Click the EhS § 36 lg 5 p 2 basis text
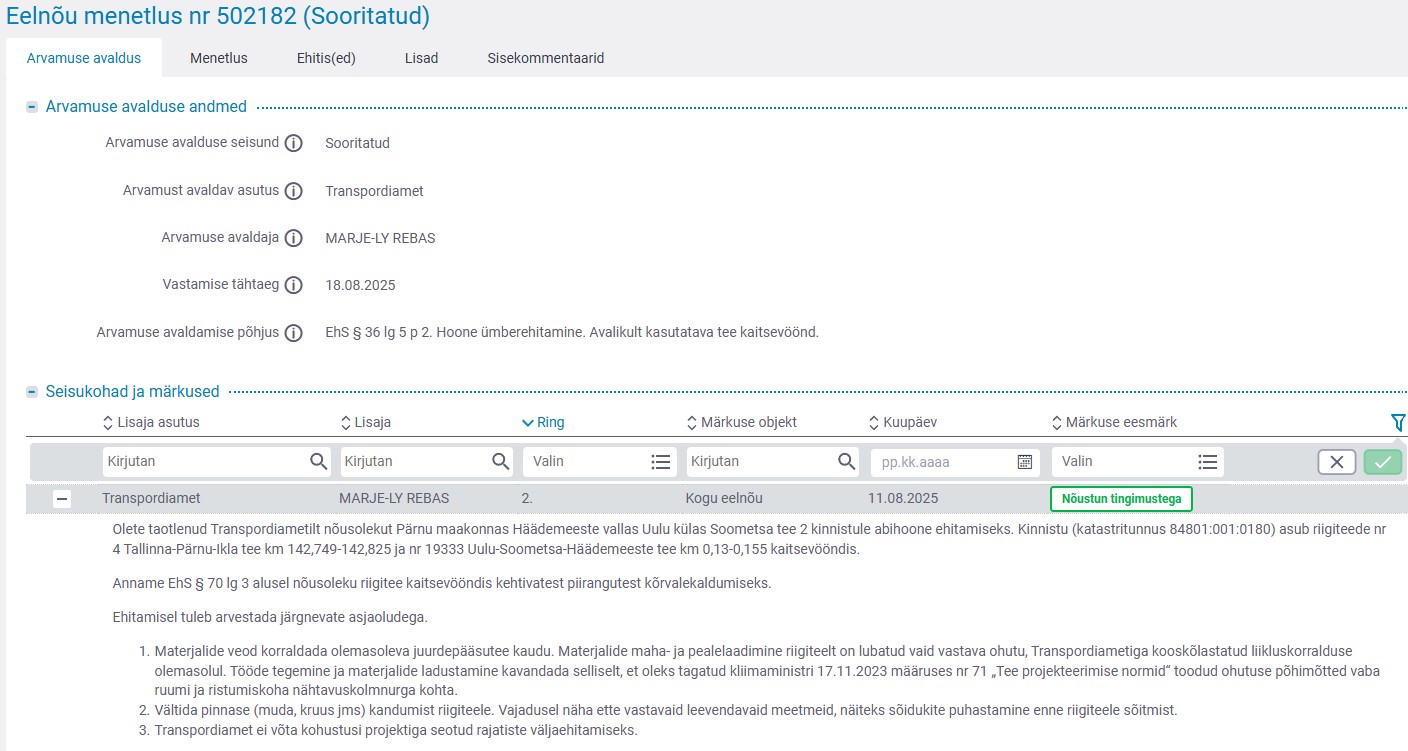This screenshot has height=751, width=1408. (572, 332)
